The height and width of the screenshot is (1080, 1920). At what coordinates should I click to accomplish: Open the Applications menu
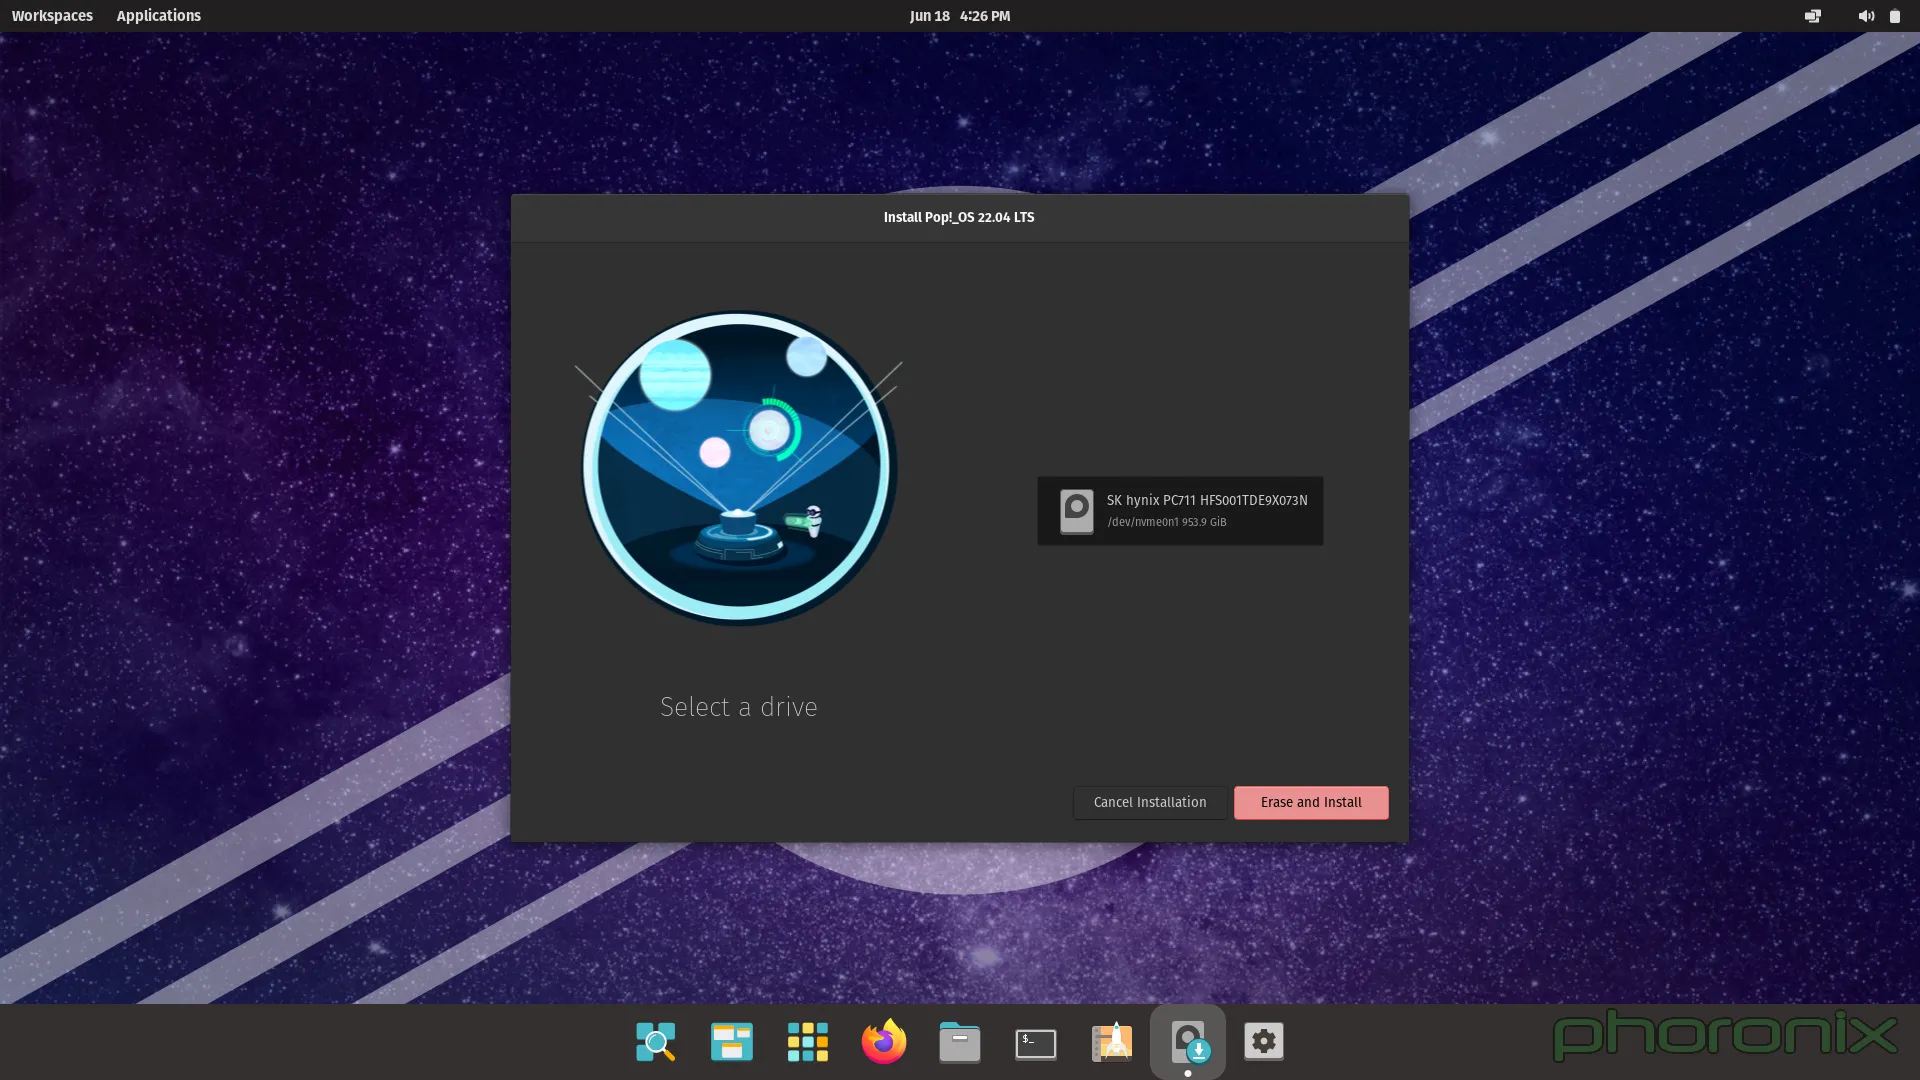[159, 16]
